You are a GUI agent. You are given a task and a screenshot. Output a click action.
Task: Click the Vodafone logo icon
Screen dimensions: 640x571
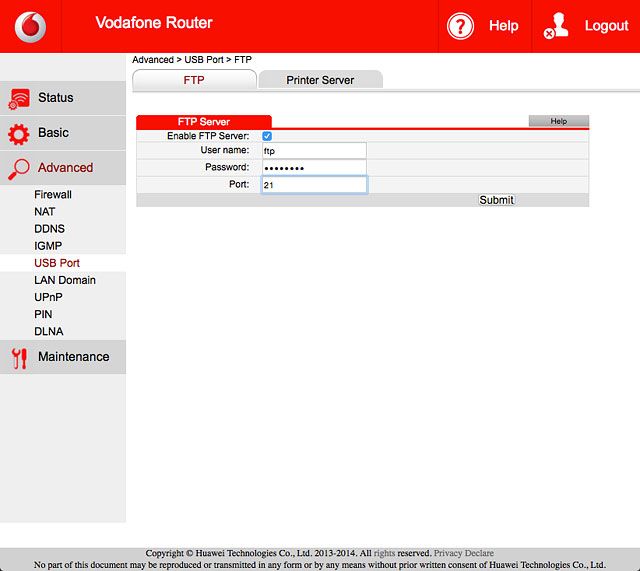click(31, 27)
